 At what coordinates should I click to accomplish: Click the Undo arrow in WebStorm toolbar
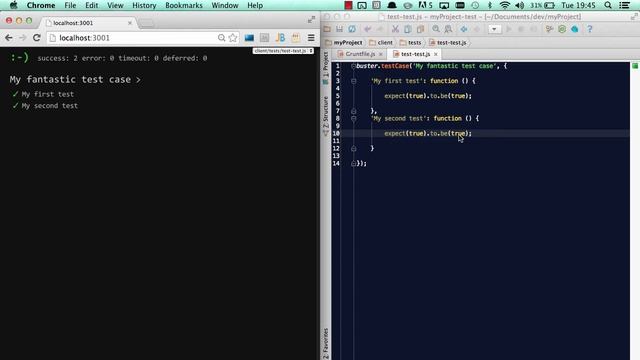point(367,29)
